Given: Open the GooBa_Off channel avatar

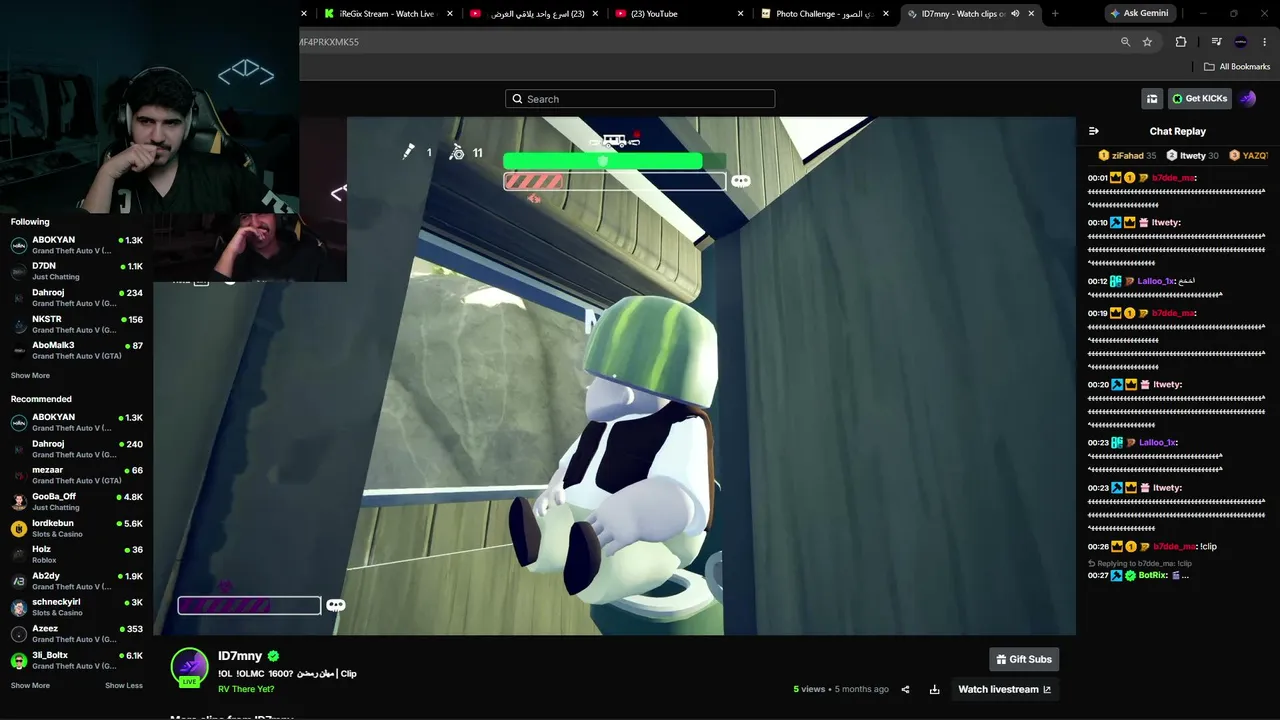Looking at the screenshot, I should (18, 502).
